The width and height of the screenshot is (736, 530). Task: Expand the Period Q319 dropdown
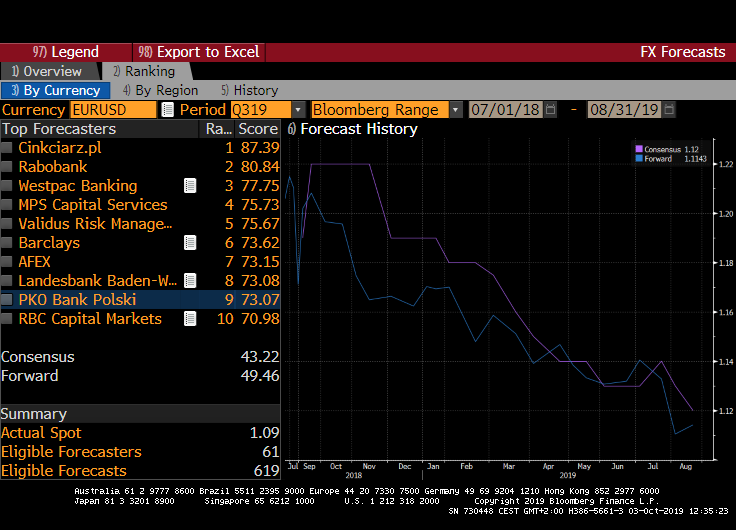coord(298,110)
